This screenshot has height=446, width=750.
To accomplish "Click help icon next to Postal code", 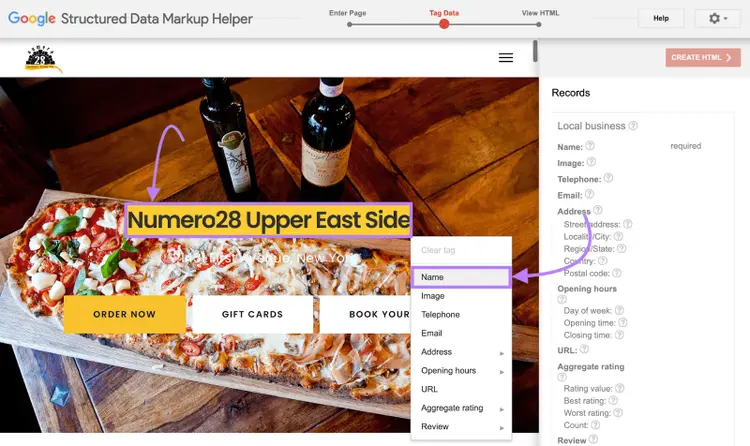I will (x=617, y=273).
